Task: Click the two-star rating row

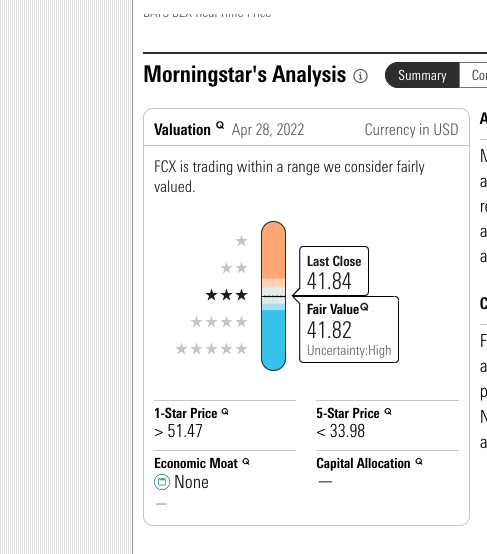Action: point(234,268)
